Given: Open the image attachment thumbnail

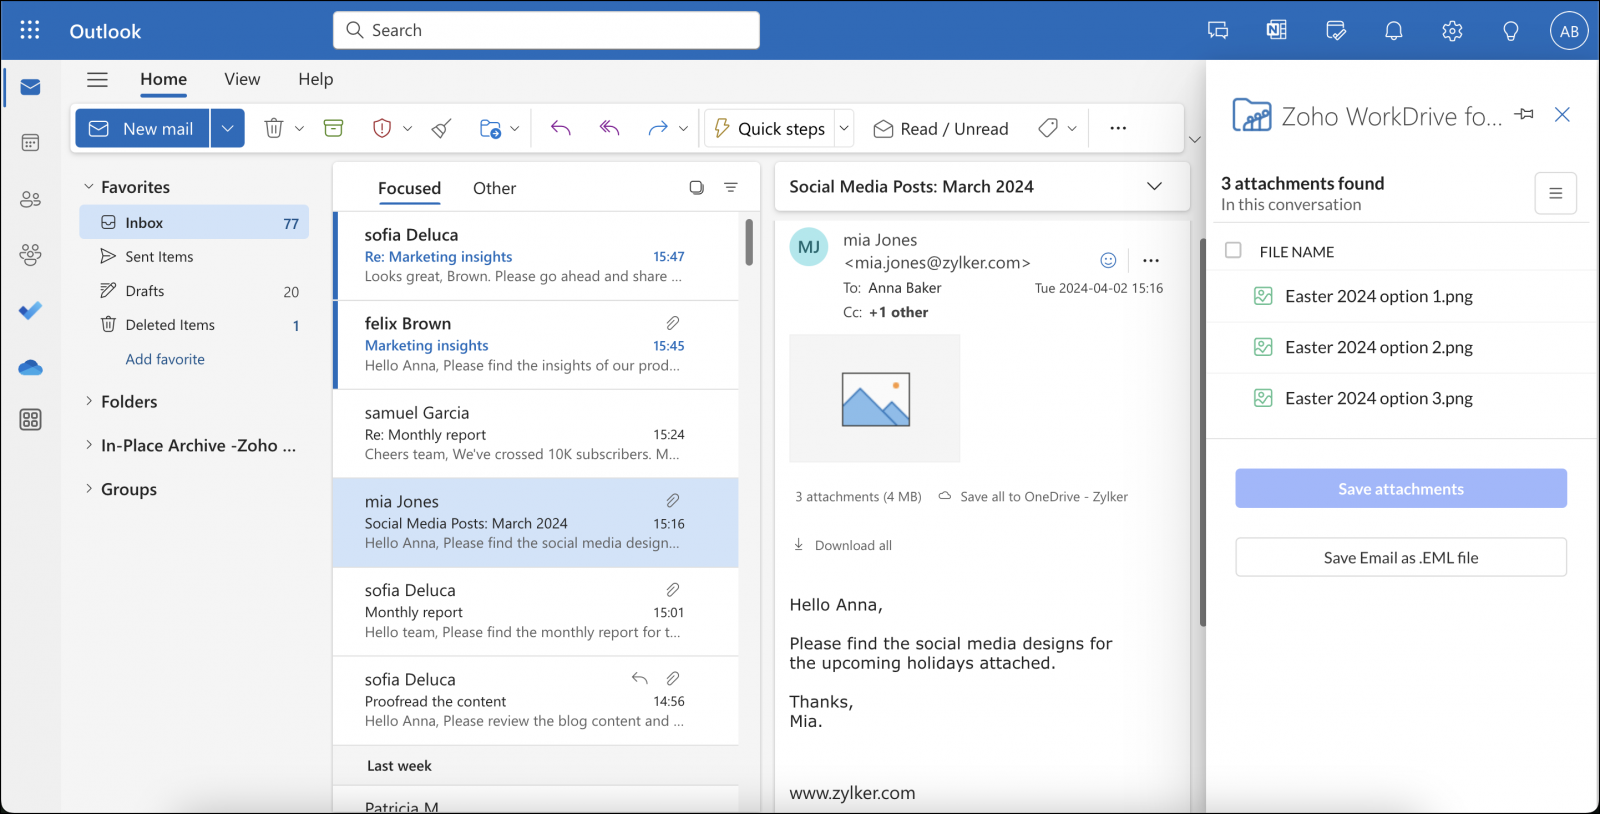Looking at the screenshot, I should click(x=875, y=398).
